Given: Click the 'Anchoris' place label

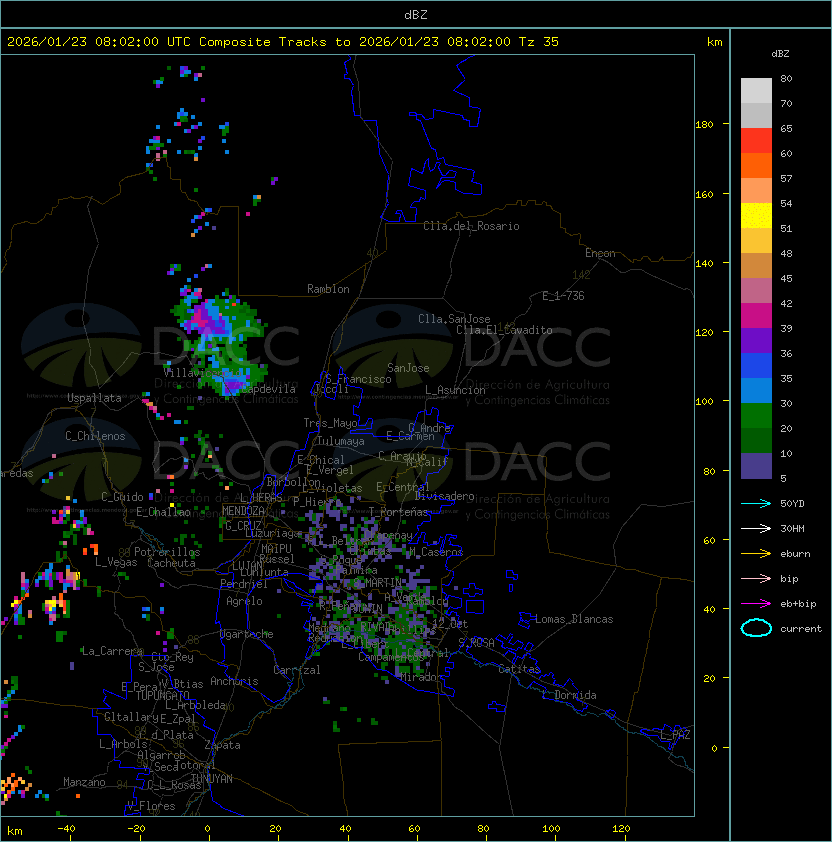Looking at the screenshot, I should (234, 681).
